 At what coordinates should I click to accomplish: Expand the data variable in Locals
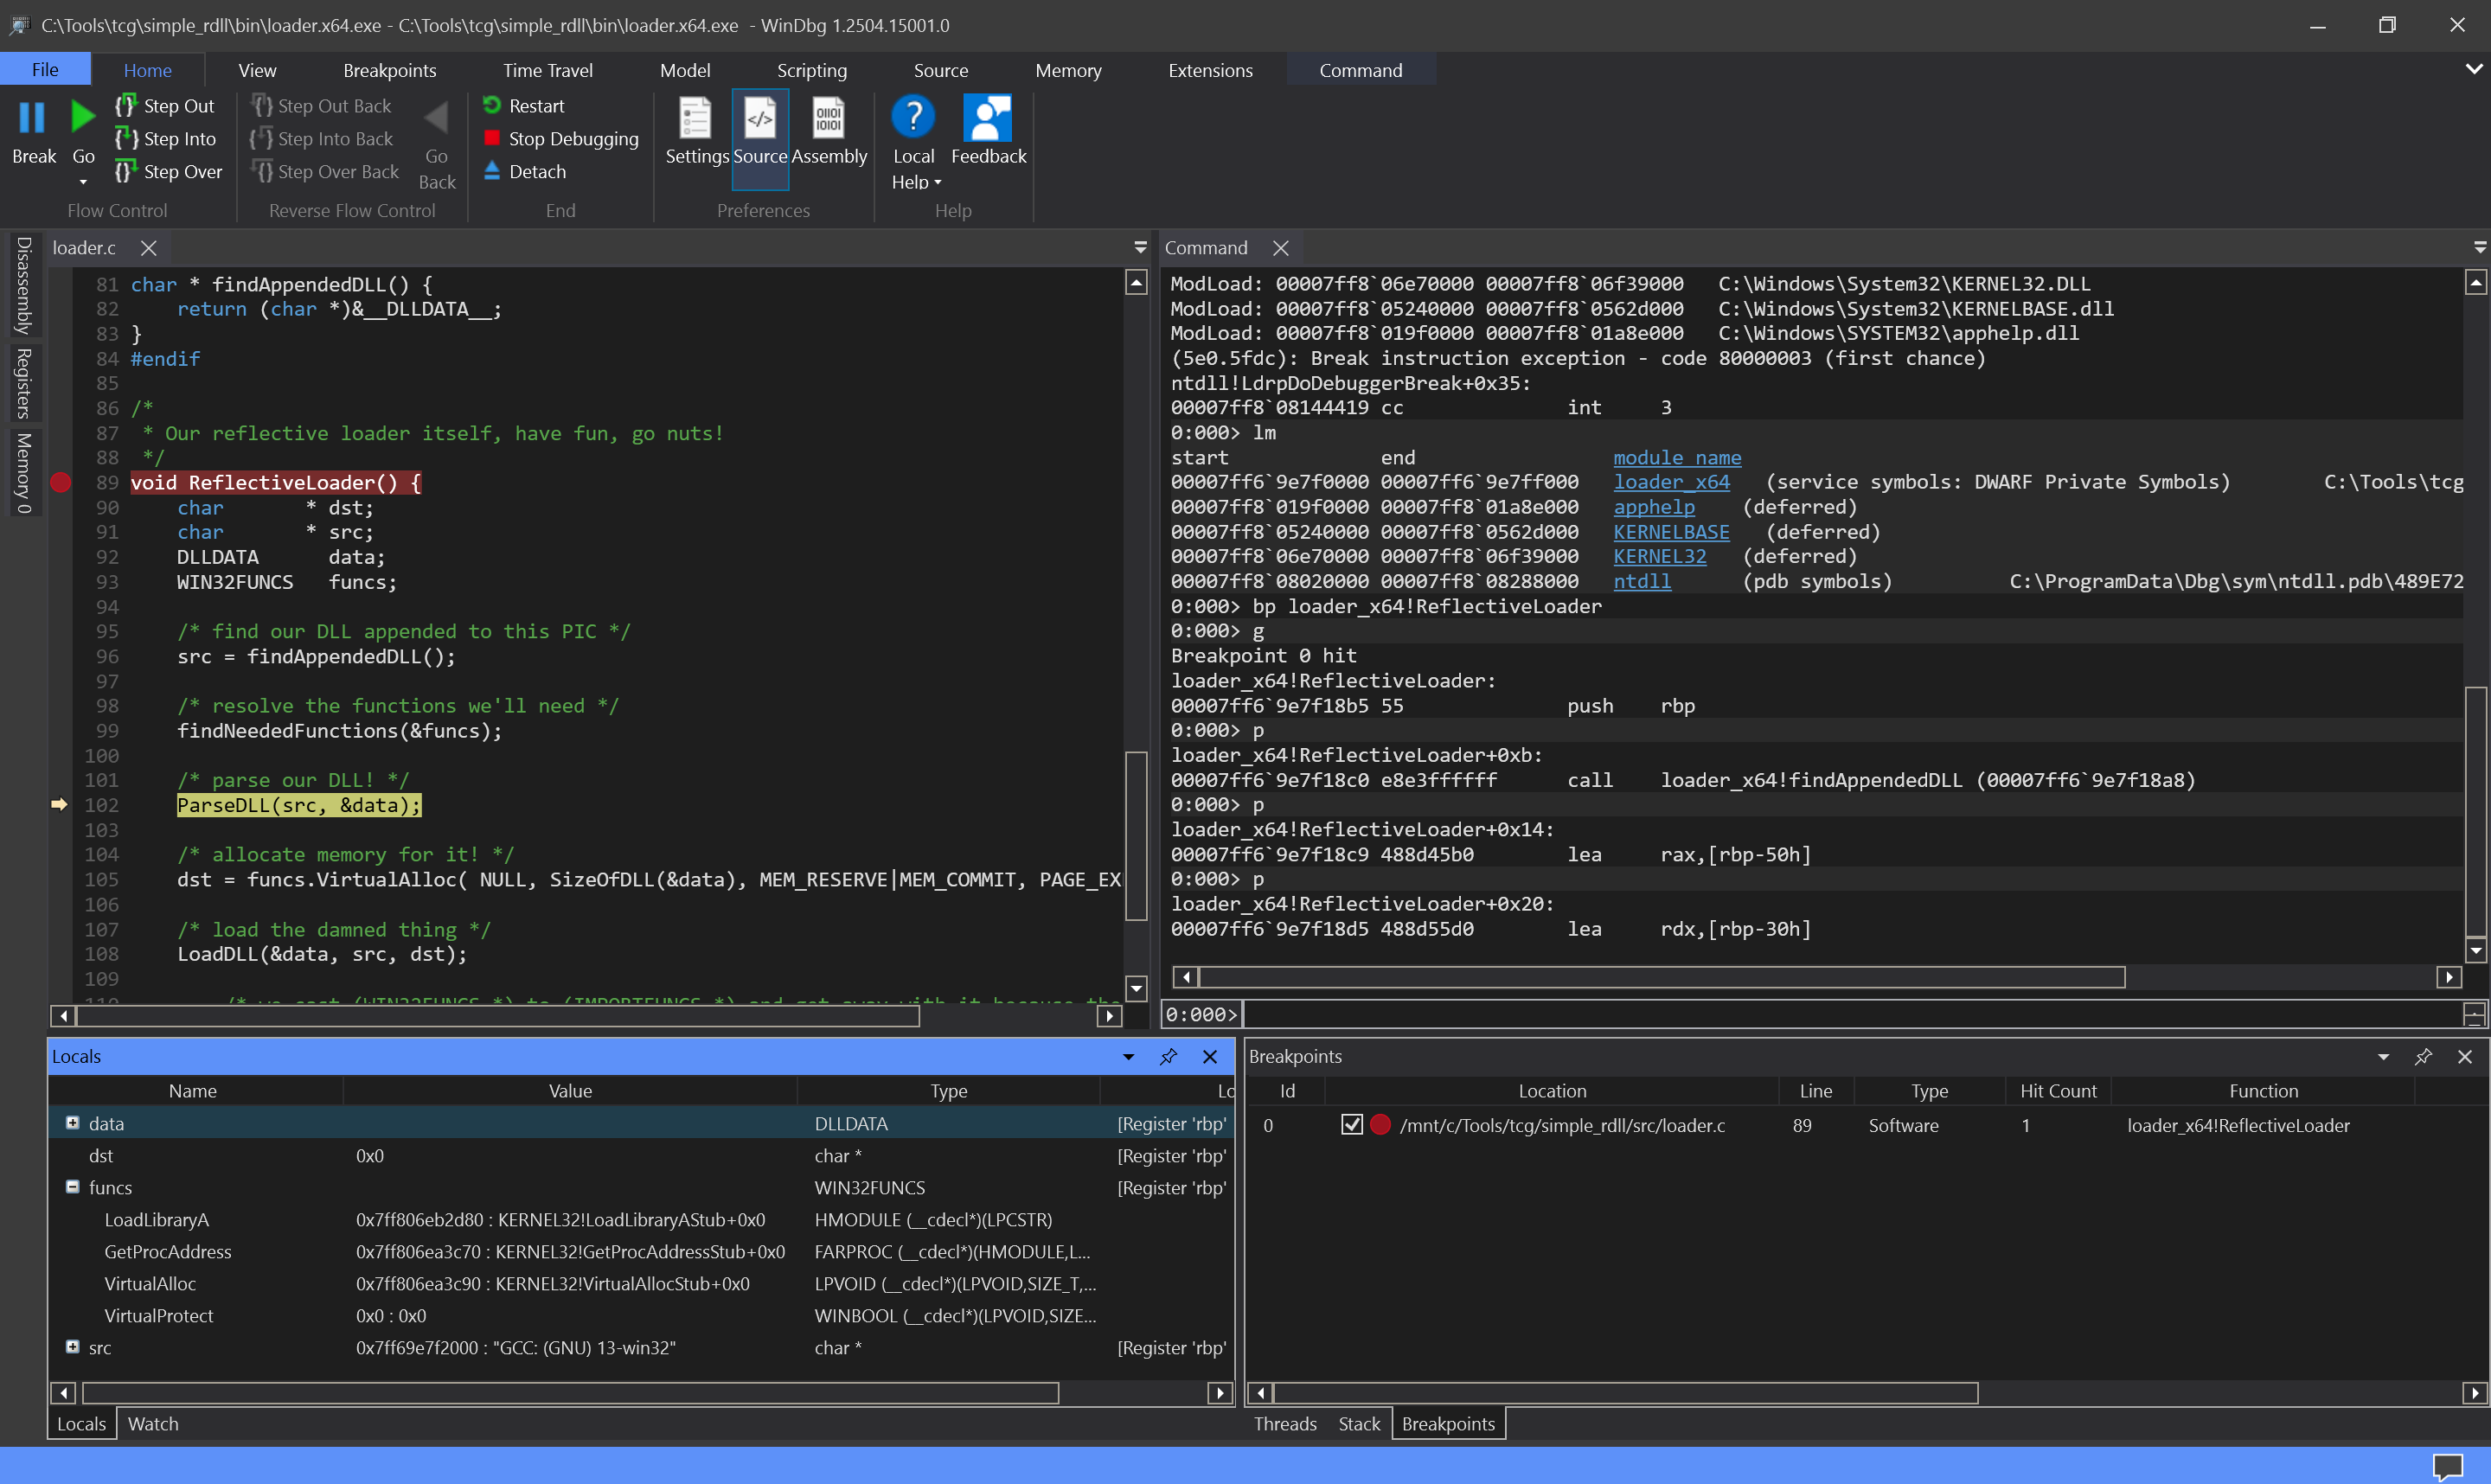pyautogui.click(x=72, y=1123)
